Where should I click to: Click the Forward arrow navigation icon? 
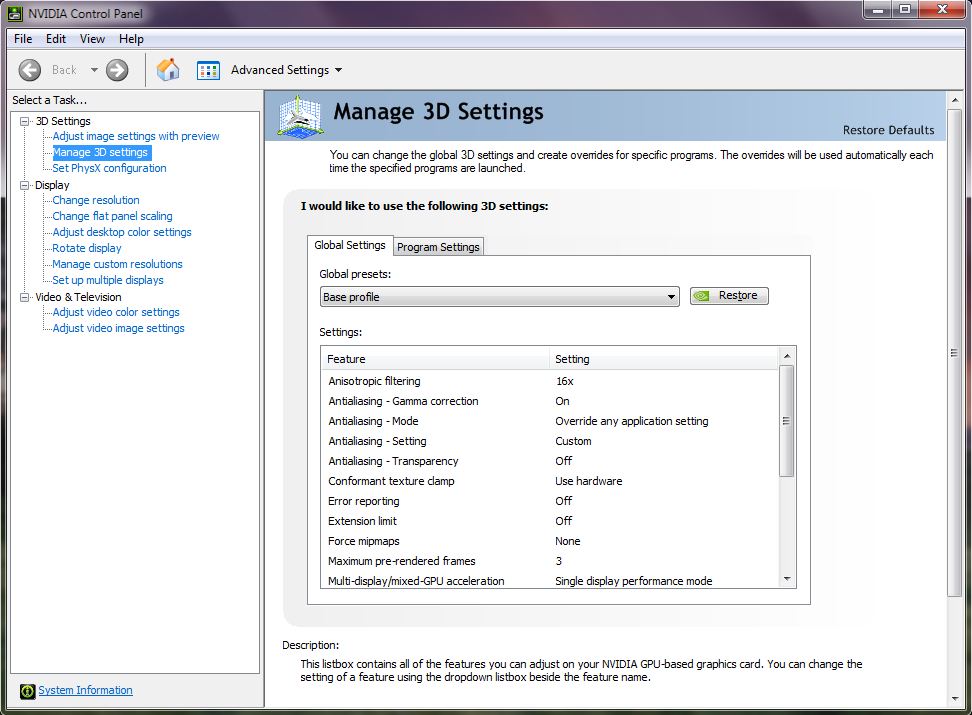[x=117, y=70]
